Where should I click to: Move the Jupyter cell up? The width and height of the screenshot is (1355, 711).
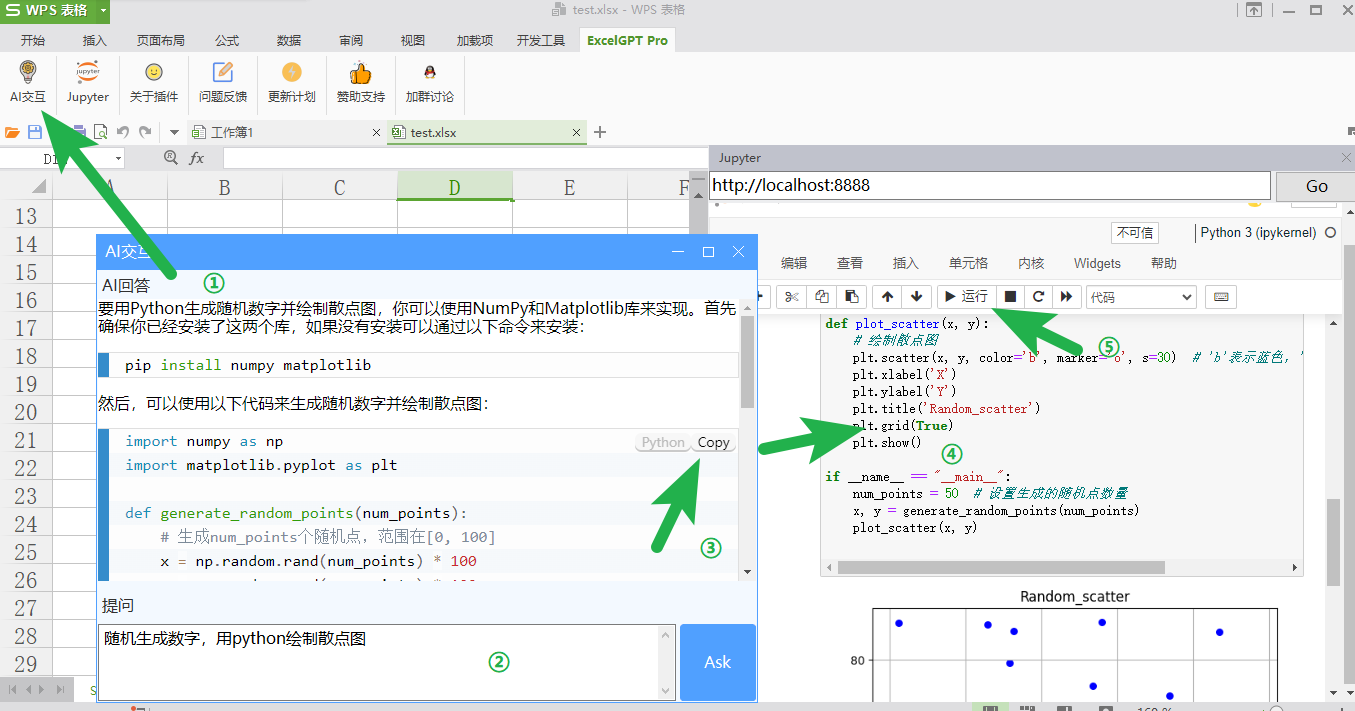point(887,297)
